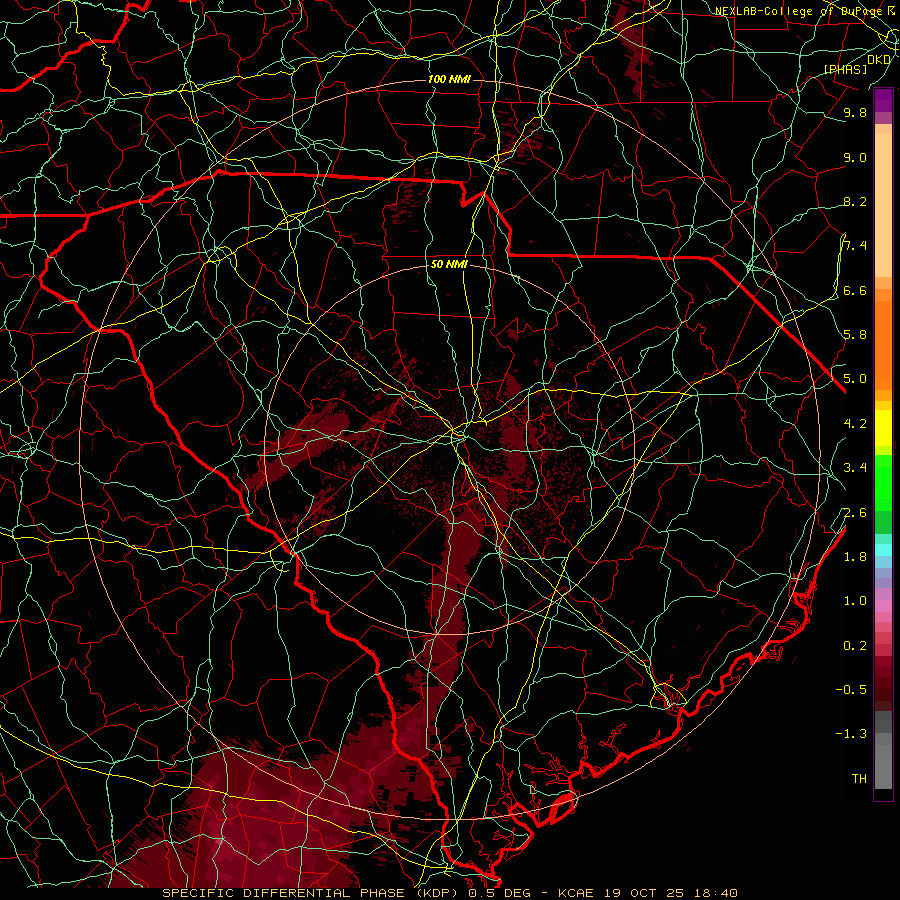The image size is (900, 900).
Task: Click the TH threshold label on the scale
Action: click(859, 779)
